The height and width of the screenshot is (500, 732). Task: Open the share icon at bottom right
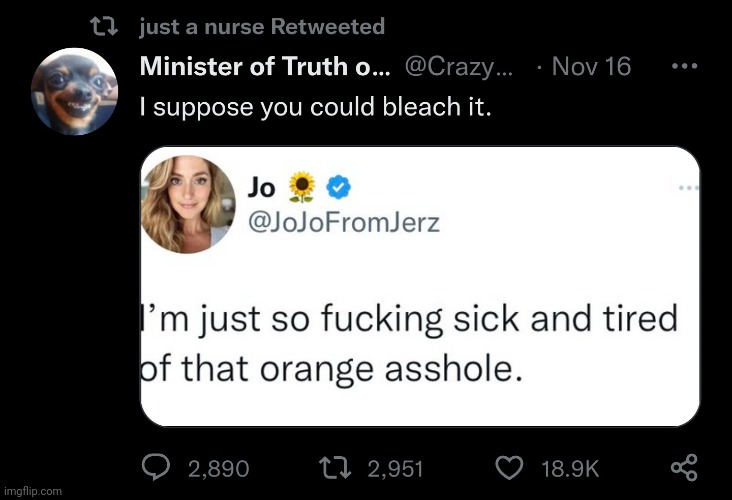click(x=683, y=467)
